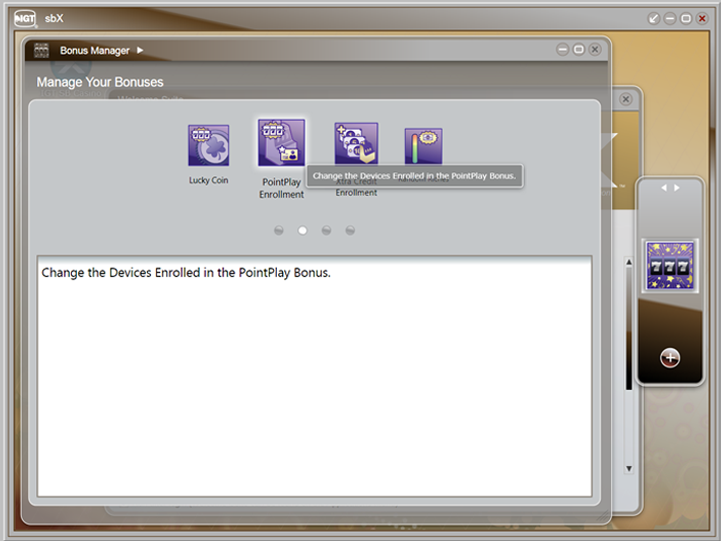Viewport: 721px width, 541px height.
Task: Minimize the Bonus Manager window
Action: pyautogui.click(x=562, y=50)
